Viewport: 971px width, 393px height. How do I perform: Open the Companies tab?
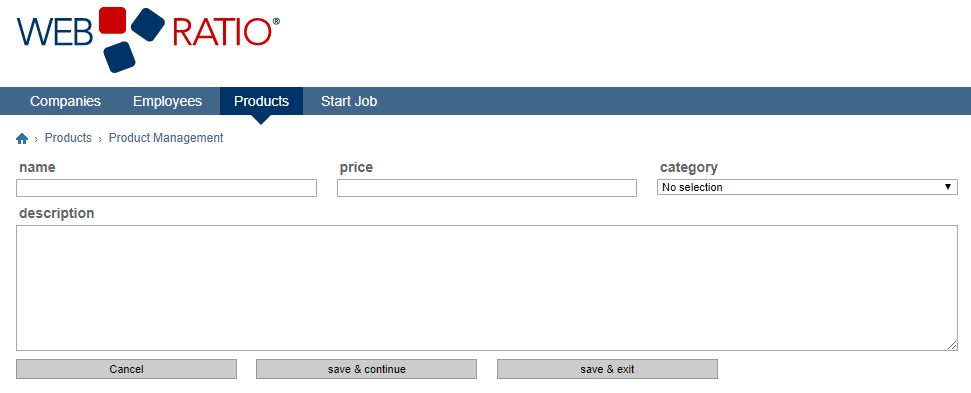65,101
